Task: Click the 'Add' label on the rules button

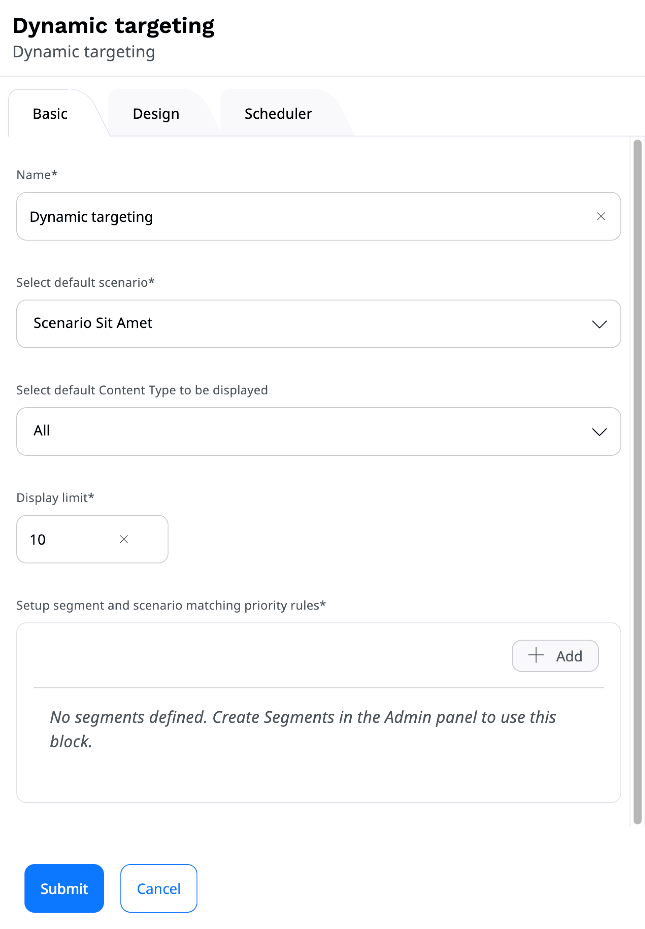Action: pos(569,656)
